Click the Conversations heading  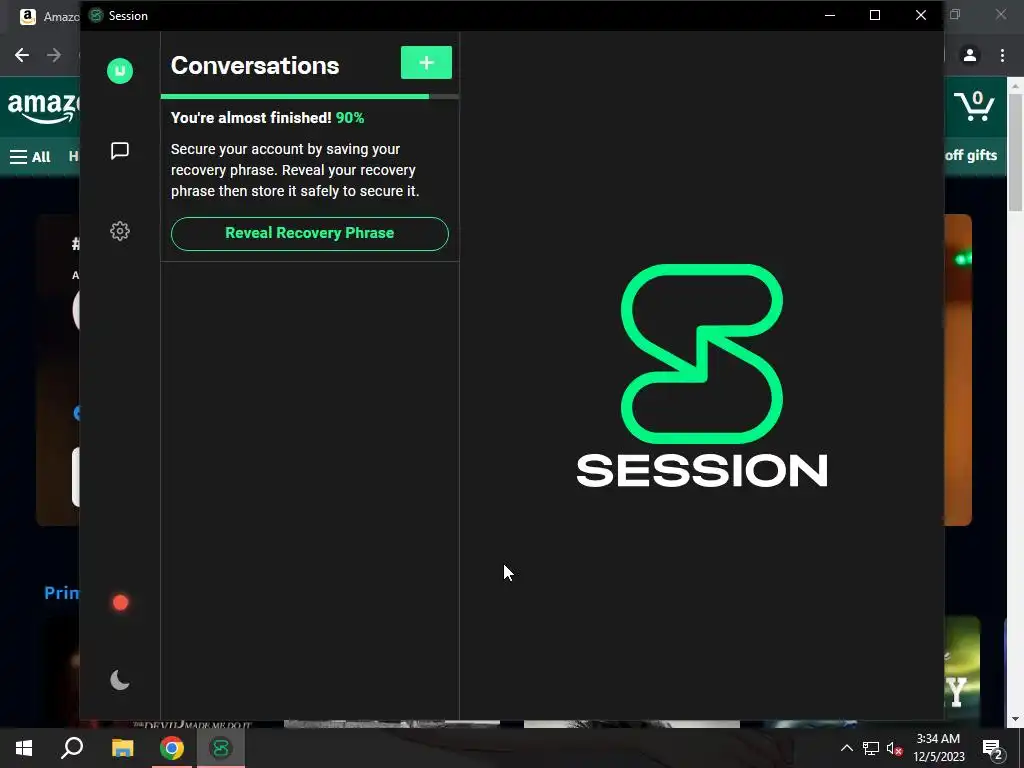coord(255,65)
